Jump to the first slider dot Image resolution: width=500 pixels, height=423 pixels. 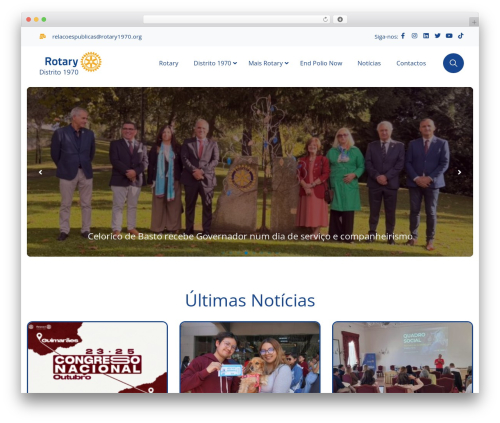coord(223,253)
